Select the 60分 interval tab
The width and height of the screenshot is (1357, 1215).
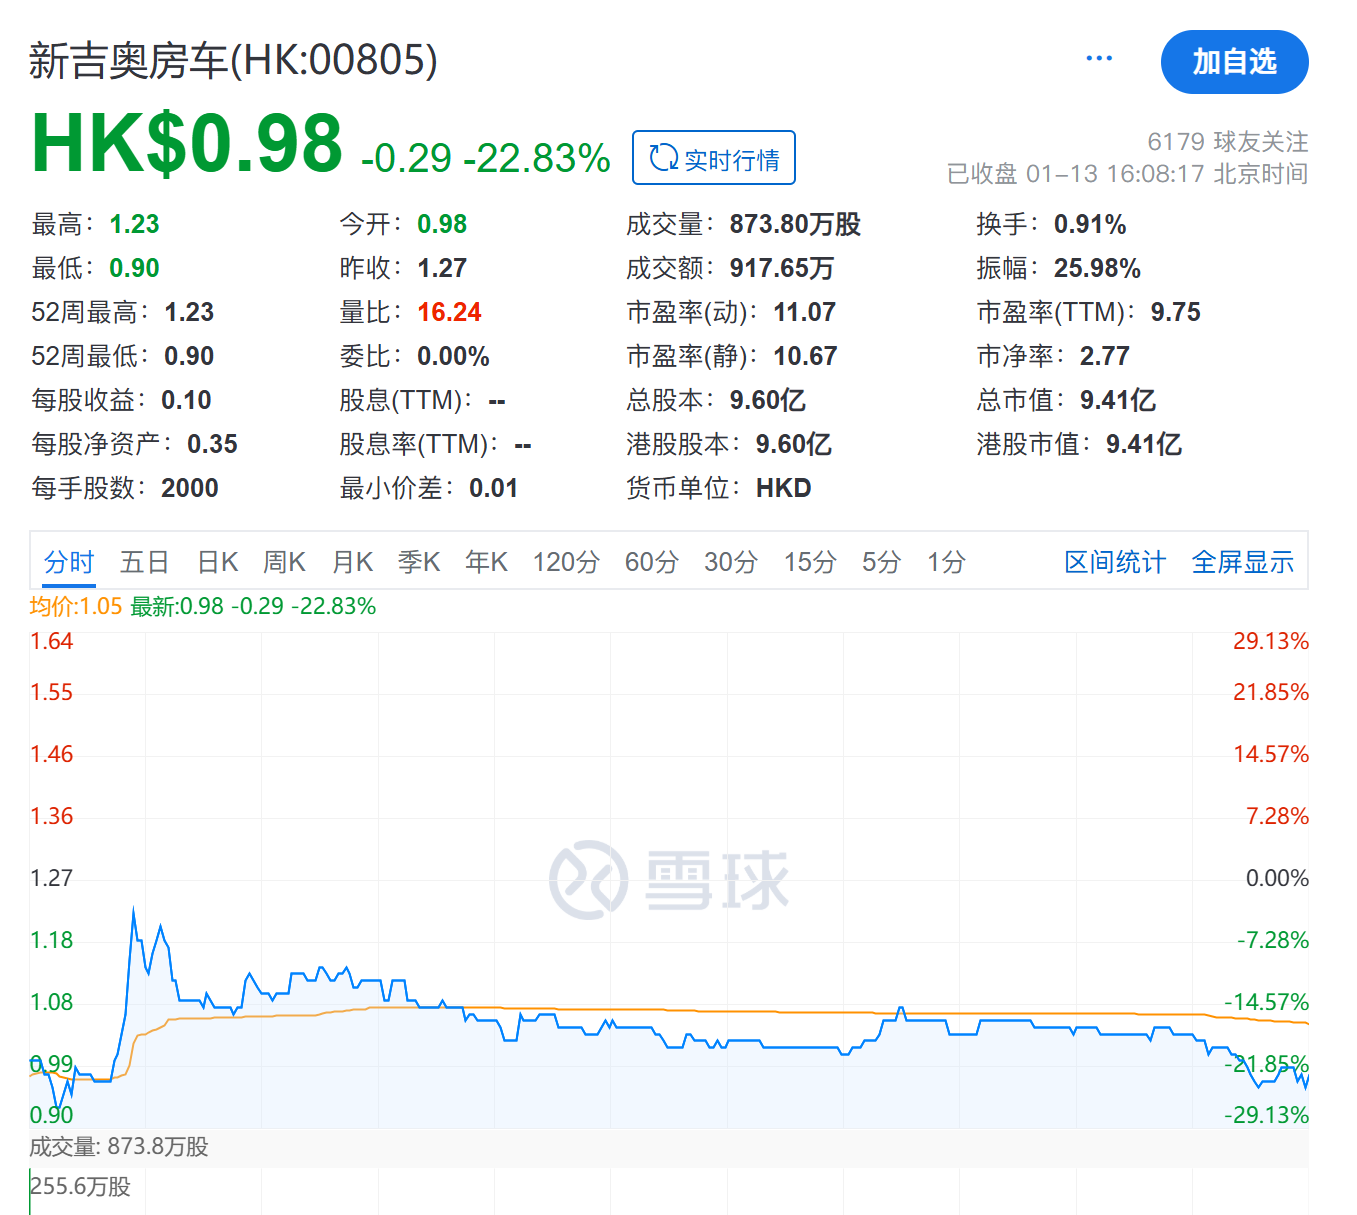(x=650, y=561)
